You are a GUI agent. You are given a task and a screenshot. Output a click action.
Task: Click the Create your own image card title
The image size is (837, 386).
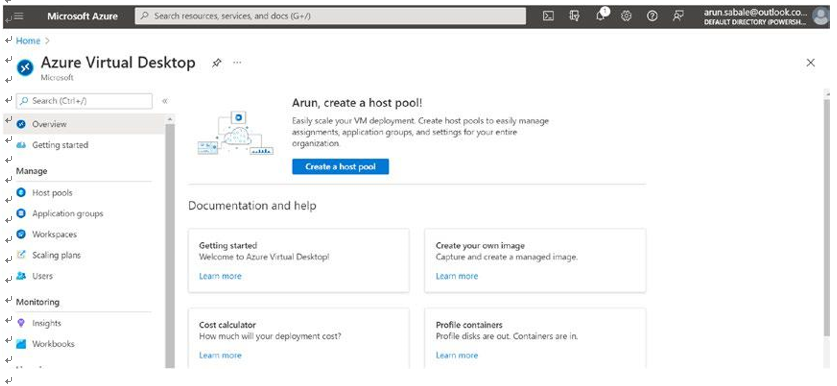coord(480,246)
